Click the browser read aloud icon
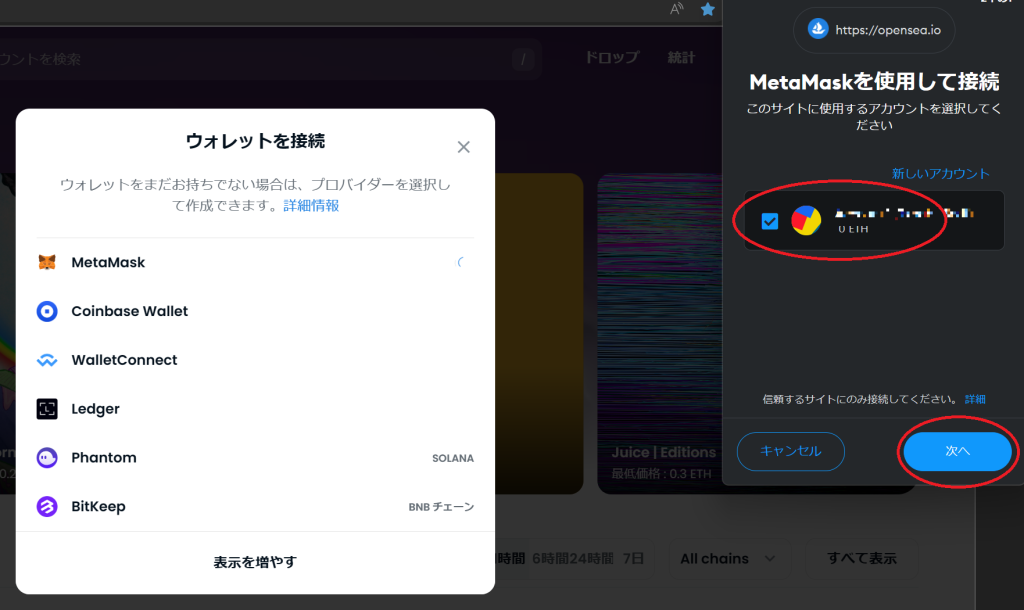The image size is (1024, 610). pyautogui.click(x=677, y=10)
